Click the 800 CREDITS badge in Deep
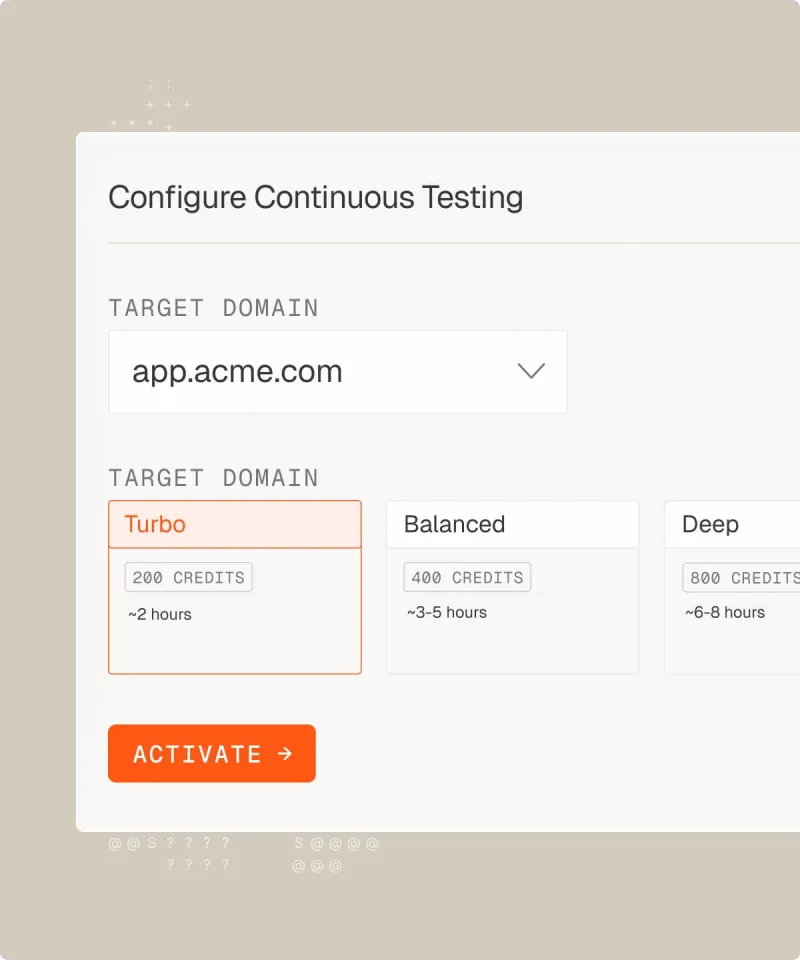This screenshot has width=800, height=960. coord(741,577)
